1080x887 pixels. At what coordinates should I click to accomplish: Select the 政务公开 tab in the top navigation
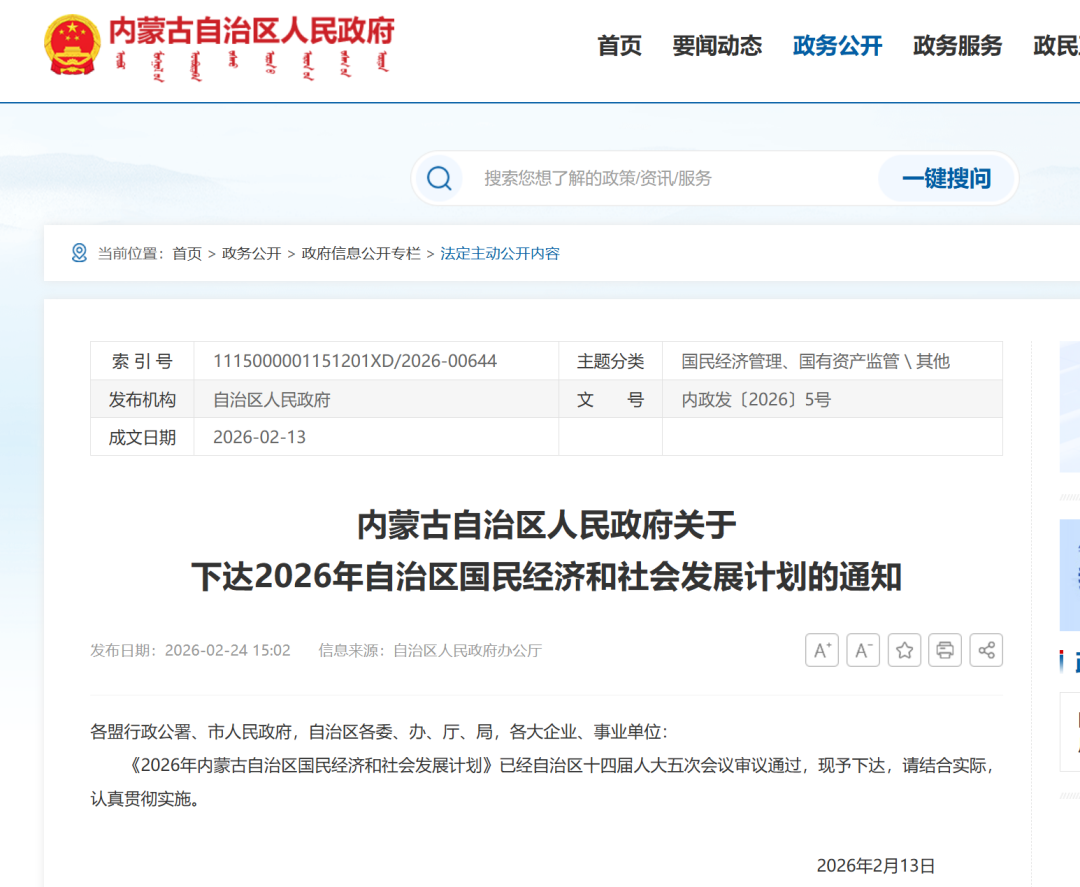(837, 46)
